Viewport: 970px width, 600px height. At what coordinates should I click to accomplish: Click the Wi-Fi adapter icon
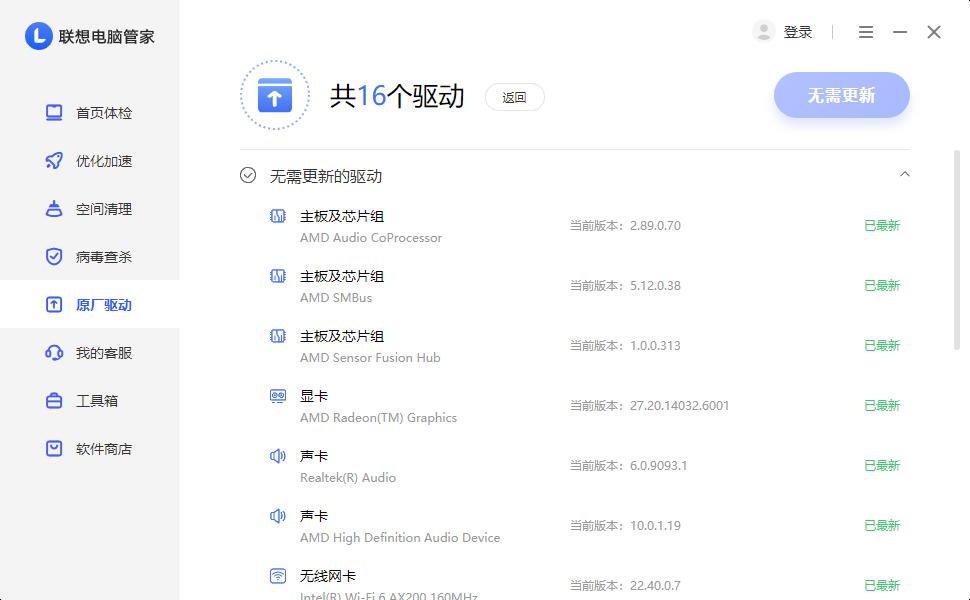pyautogui.click(x=278, y=576)
